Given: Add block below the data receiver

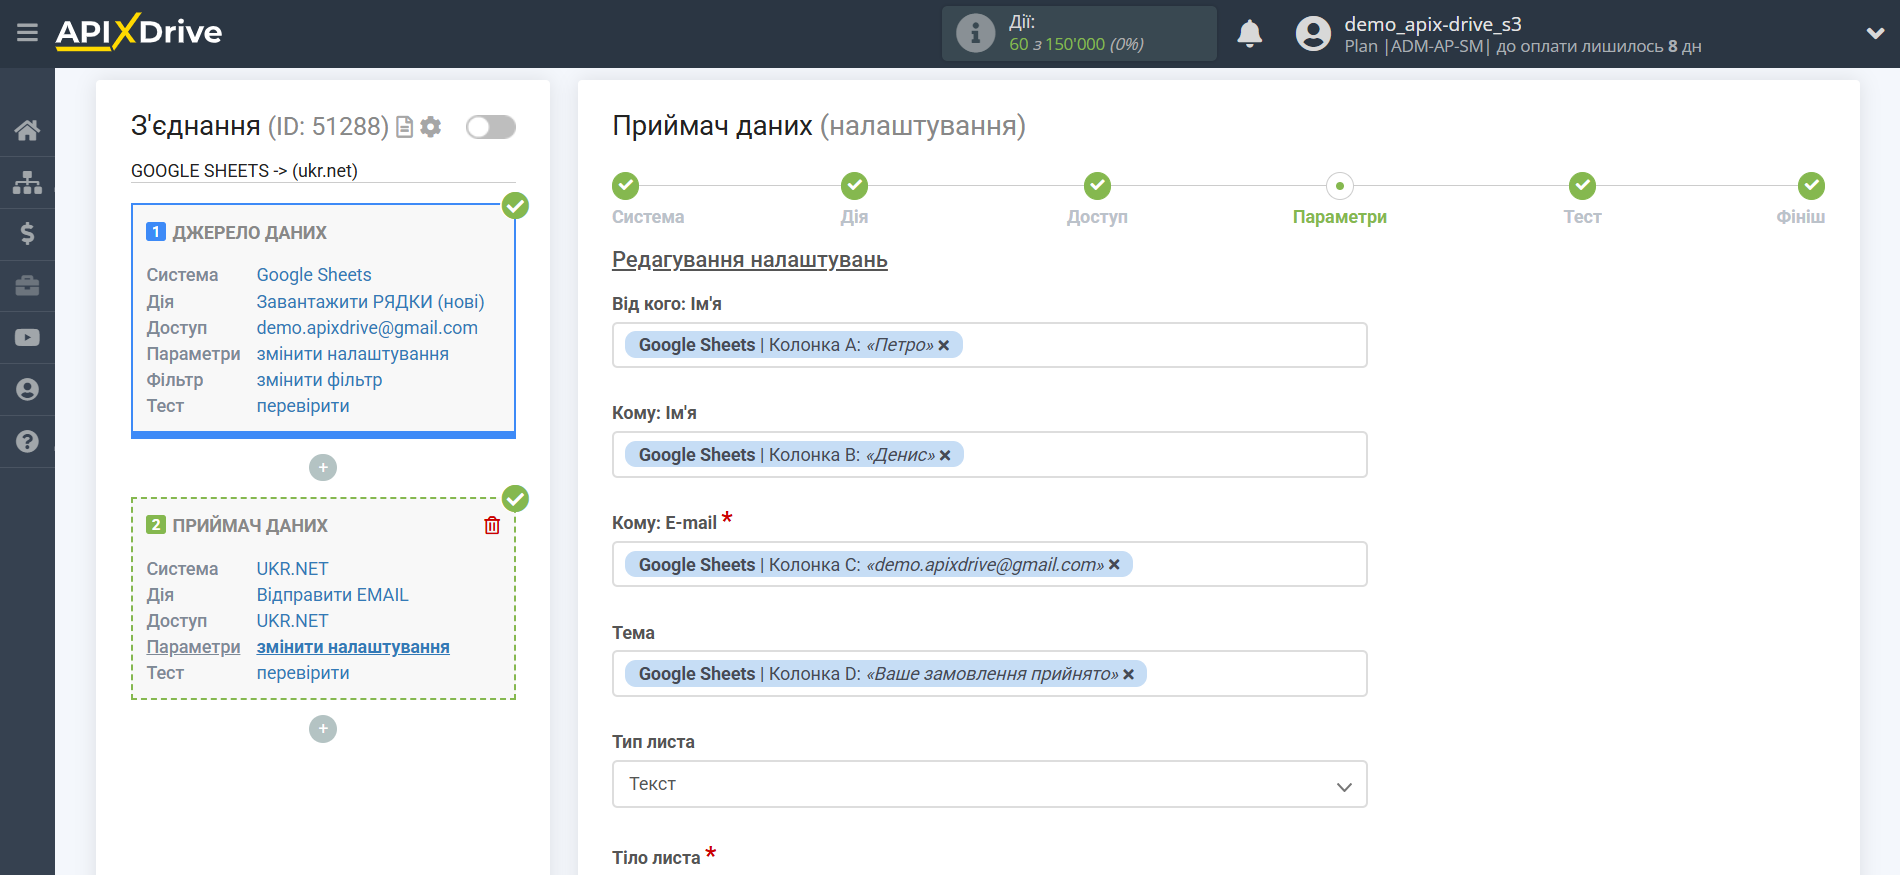Looking at the screenshot, I should pos(323,729).
